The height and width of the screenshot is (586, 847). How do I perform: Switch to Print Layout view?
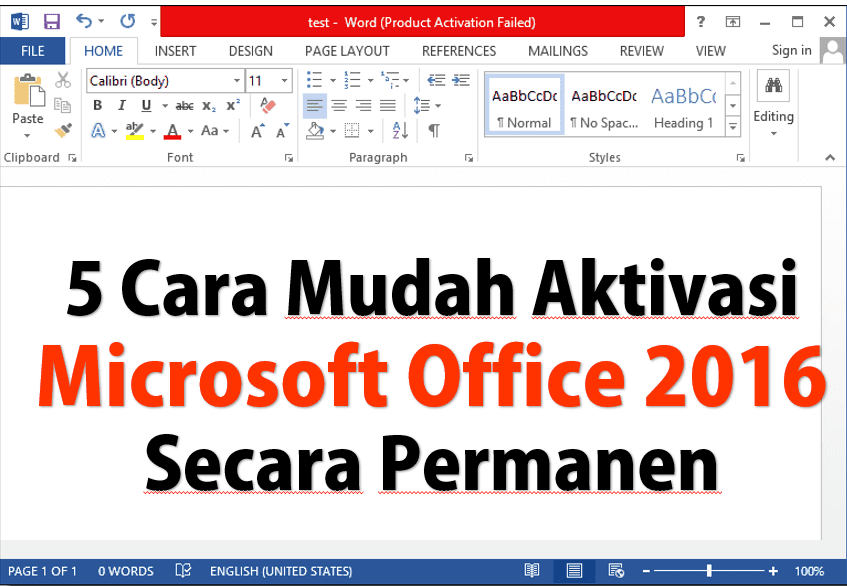(x=574, y=570)
